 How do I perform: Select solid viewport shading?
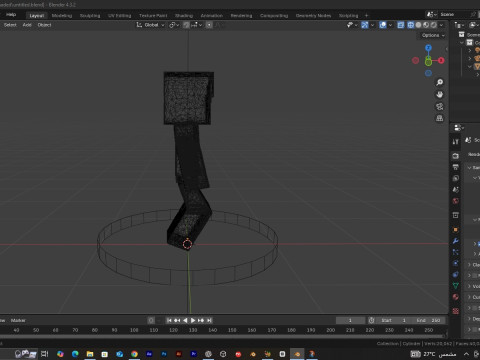point(418,25)
